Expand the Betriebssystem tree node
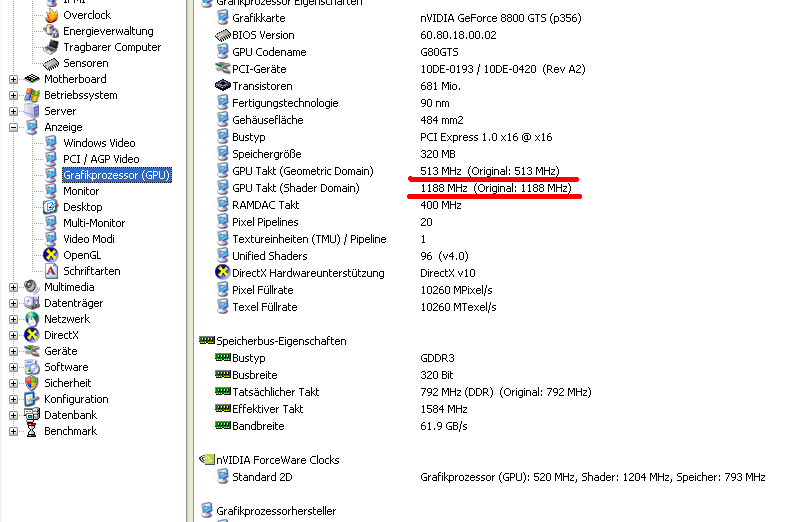 [x=13, y=95]
